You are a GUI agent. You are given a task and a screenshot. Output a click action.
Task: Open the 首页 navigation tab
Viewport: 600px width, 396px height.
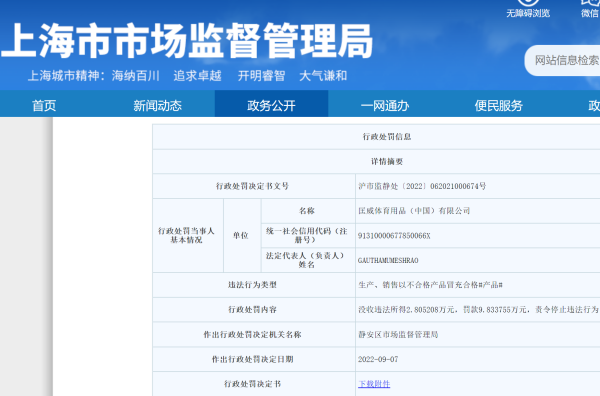(x=44, y=105)
